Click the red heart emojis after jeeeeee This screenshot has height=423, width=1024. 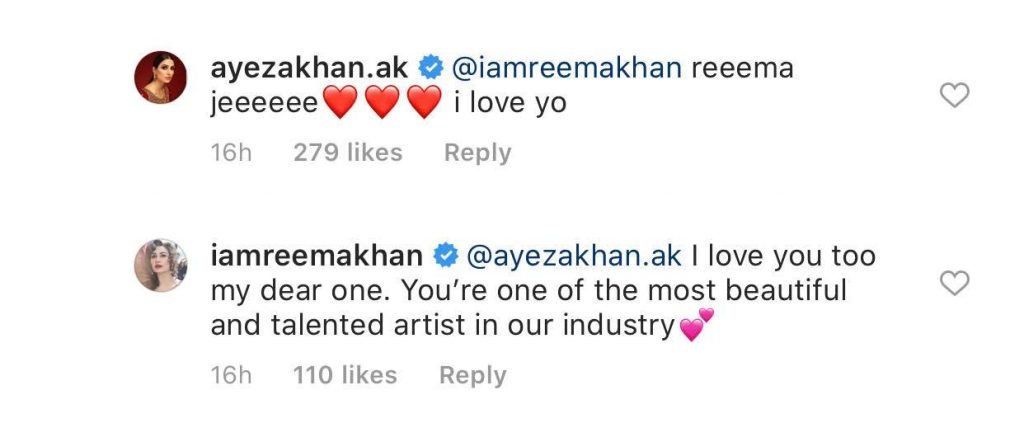(383, 103)
